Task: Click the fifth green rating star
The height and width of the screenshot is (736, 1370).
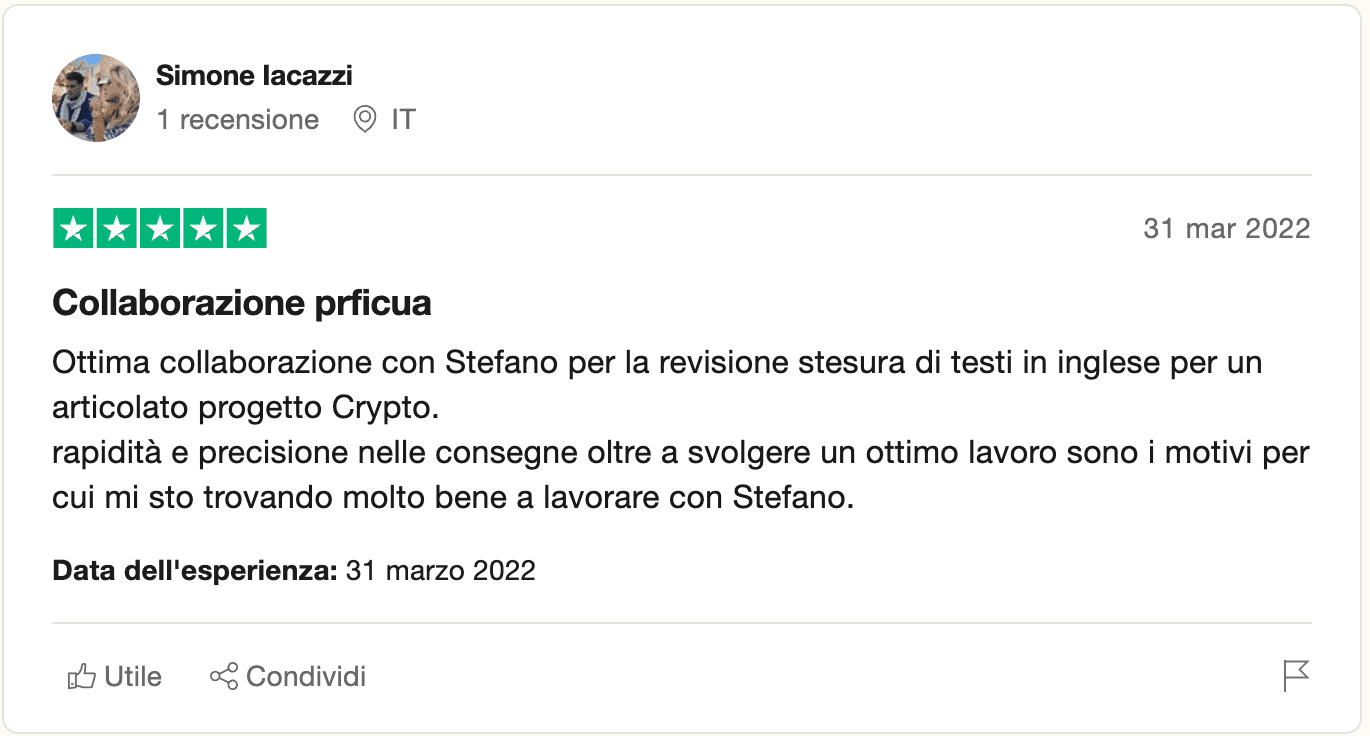Action: (x=247, y=228)
